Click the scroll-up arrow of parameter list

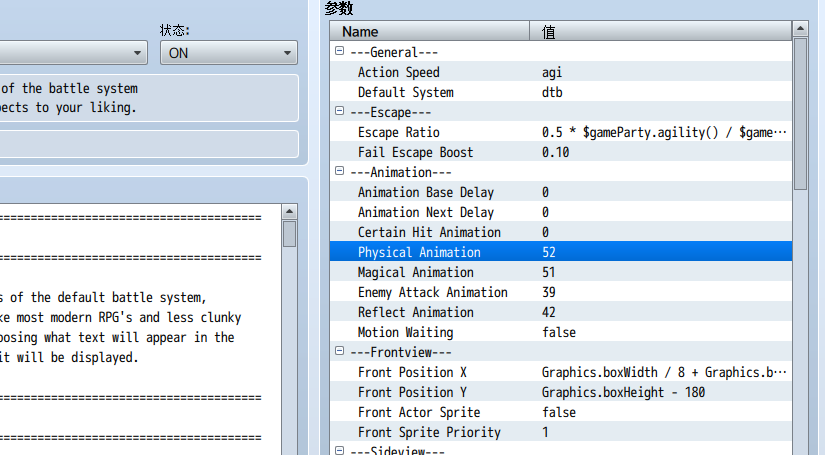800,28
